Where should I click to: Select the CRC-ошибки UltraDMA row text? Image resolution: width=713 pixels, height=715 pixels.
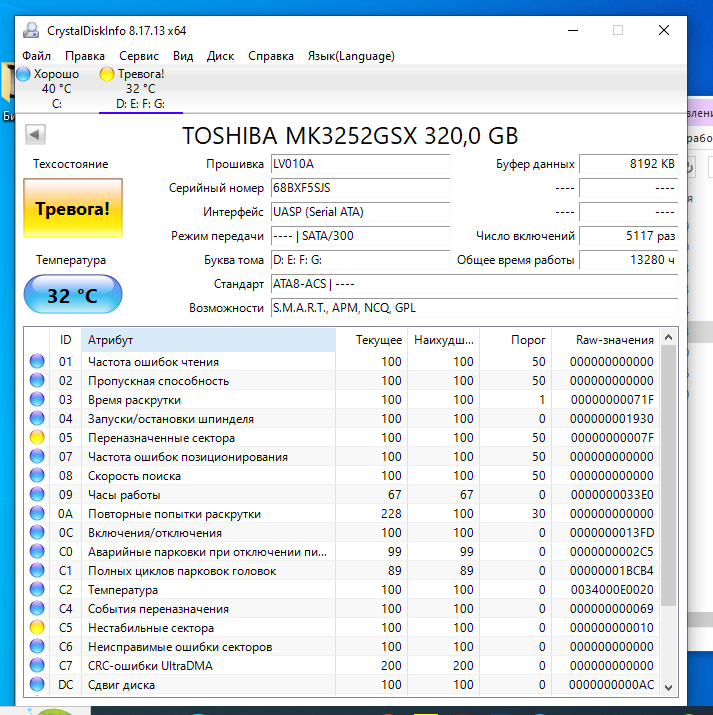pyautogui.click(x=150, y=666)
